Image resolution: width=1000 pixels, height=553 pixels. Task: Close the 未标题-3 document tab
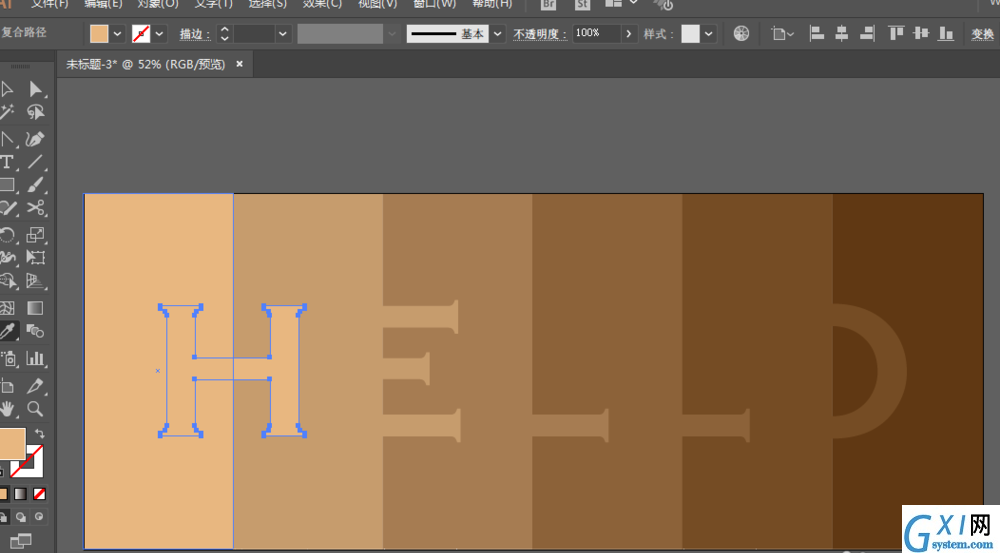coord(239,64)
